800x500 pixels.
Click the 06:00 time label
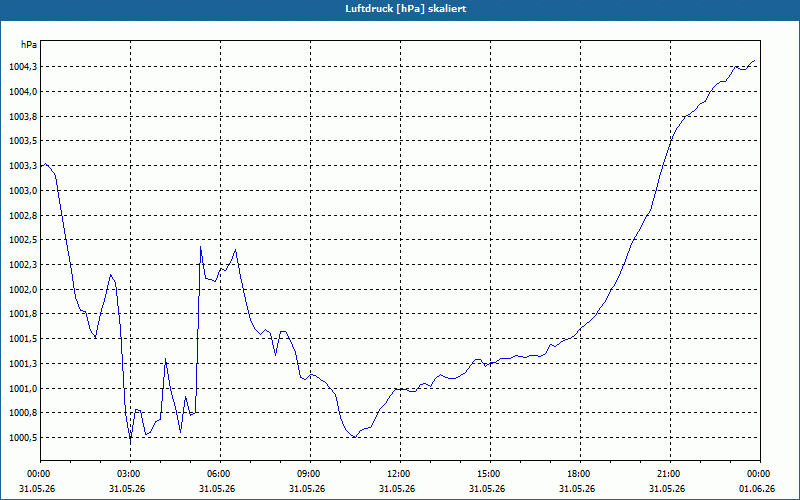click(x=220, y=474)
